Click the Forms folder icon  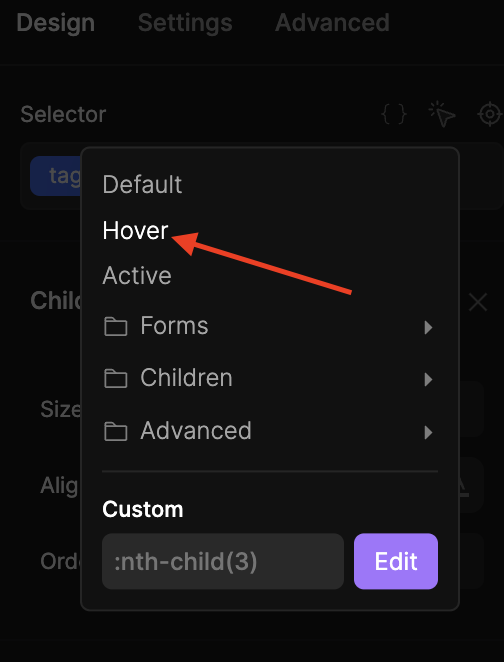(x=116, y=326)
